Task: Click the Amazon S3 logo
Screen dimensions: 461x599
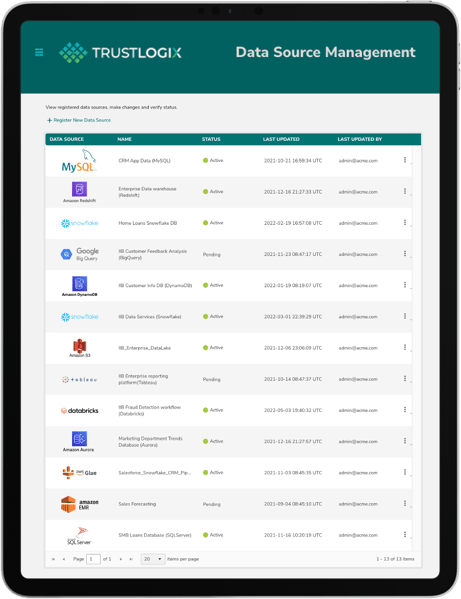Action: (79, 348)
